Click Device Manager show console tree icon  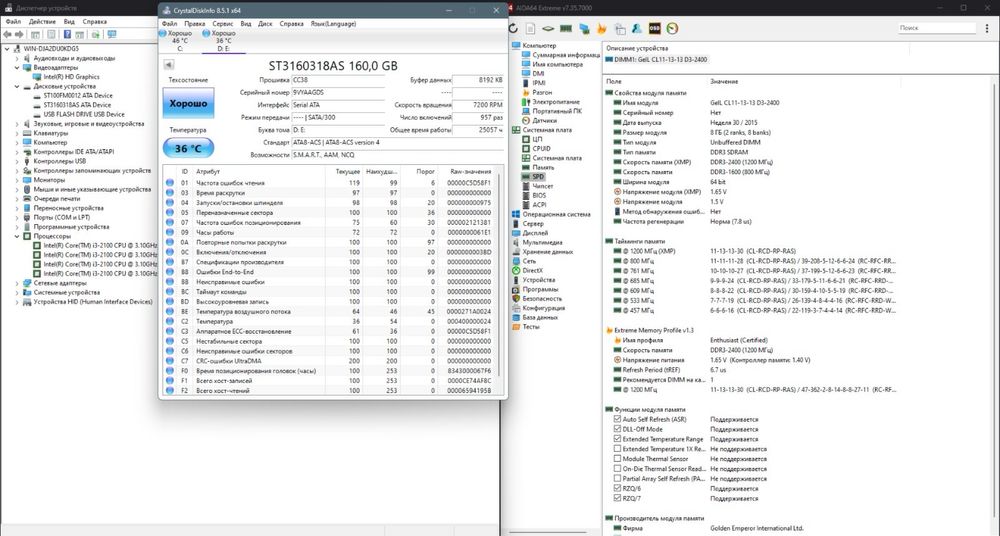click(x=36, y=34)
